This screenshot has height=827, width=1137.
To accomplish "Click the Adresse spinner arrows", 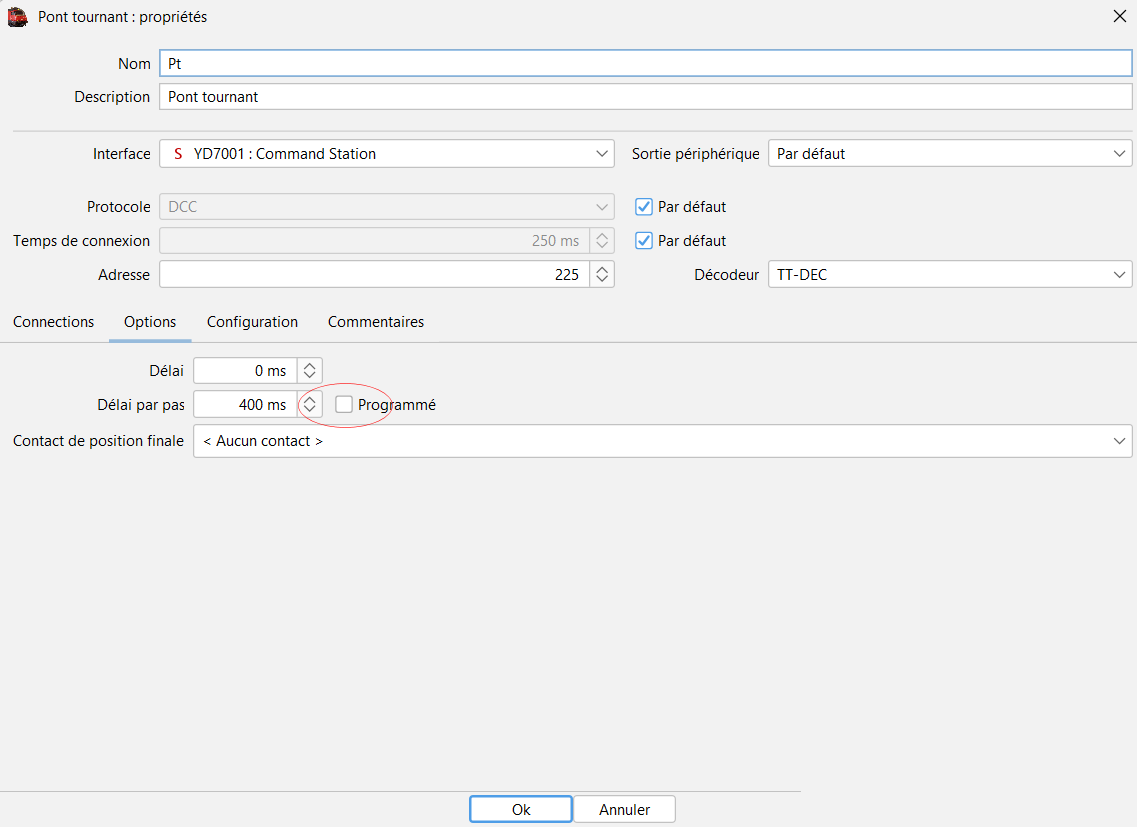I will tap(602, 274).
